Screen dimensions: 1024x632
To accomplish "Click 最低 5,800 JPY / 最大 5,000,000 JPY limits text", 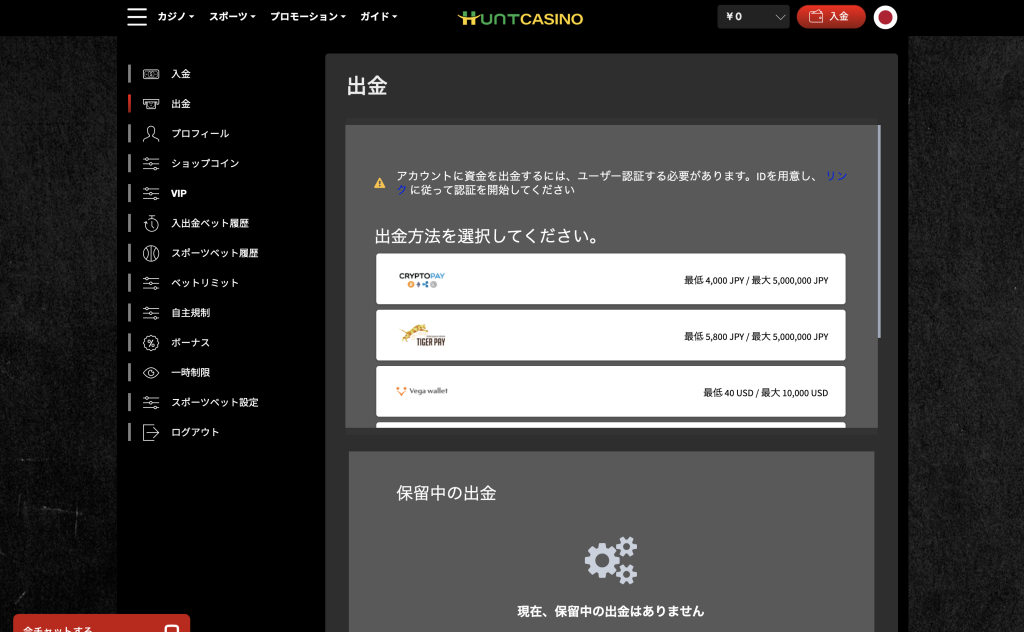I will [756, 336].
